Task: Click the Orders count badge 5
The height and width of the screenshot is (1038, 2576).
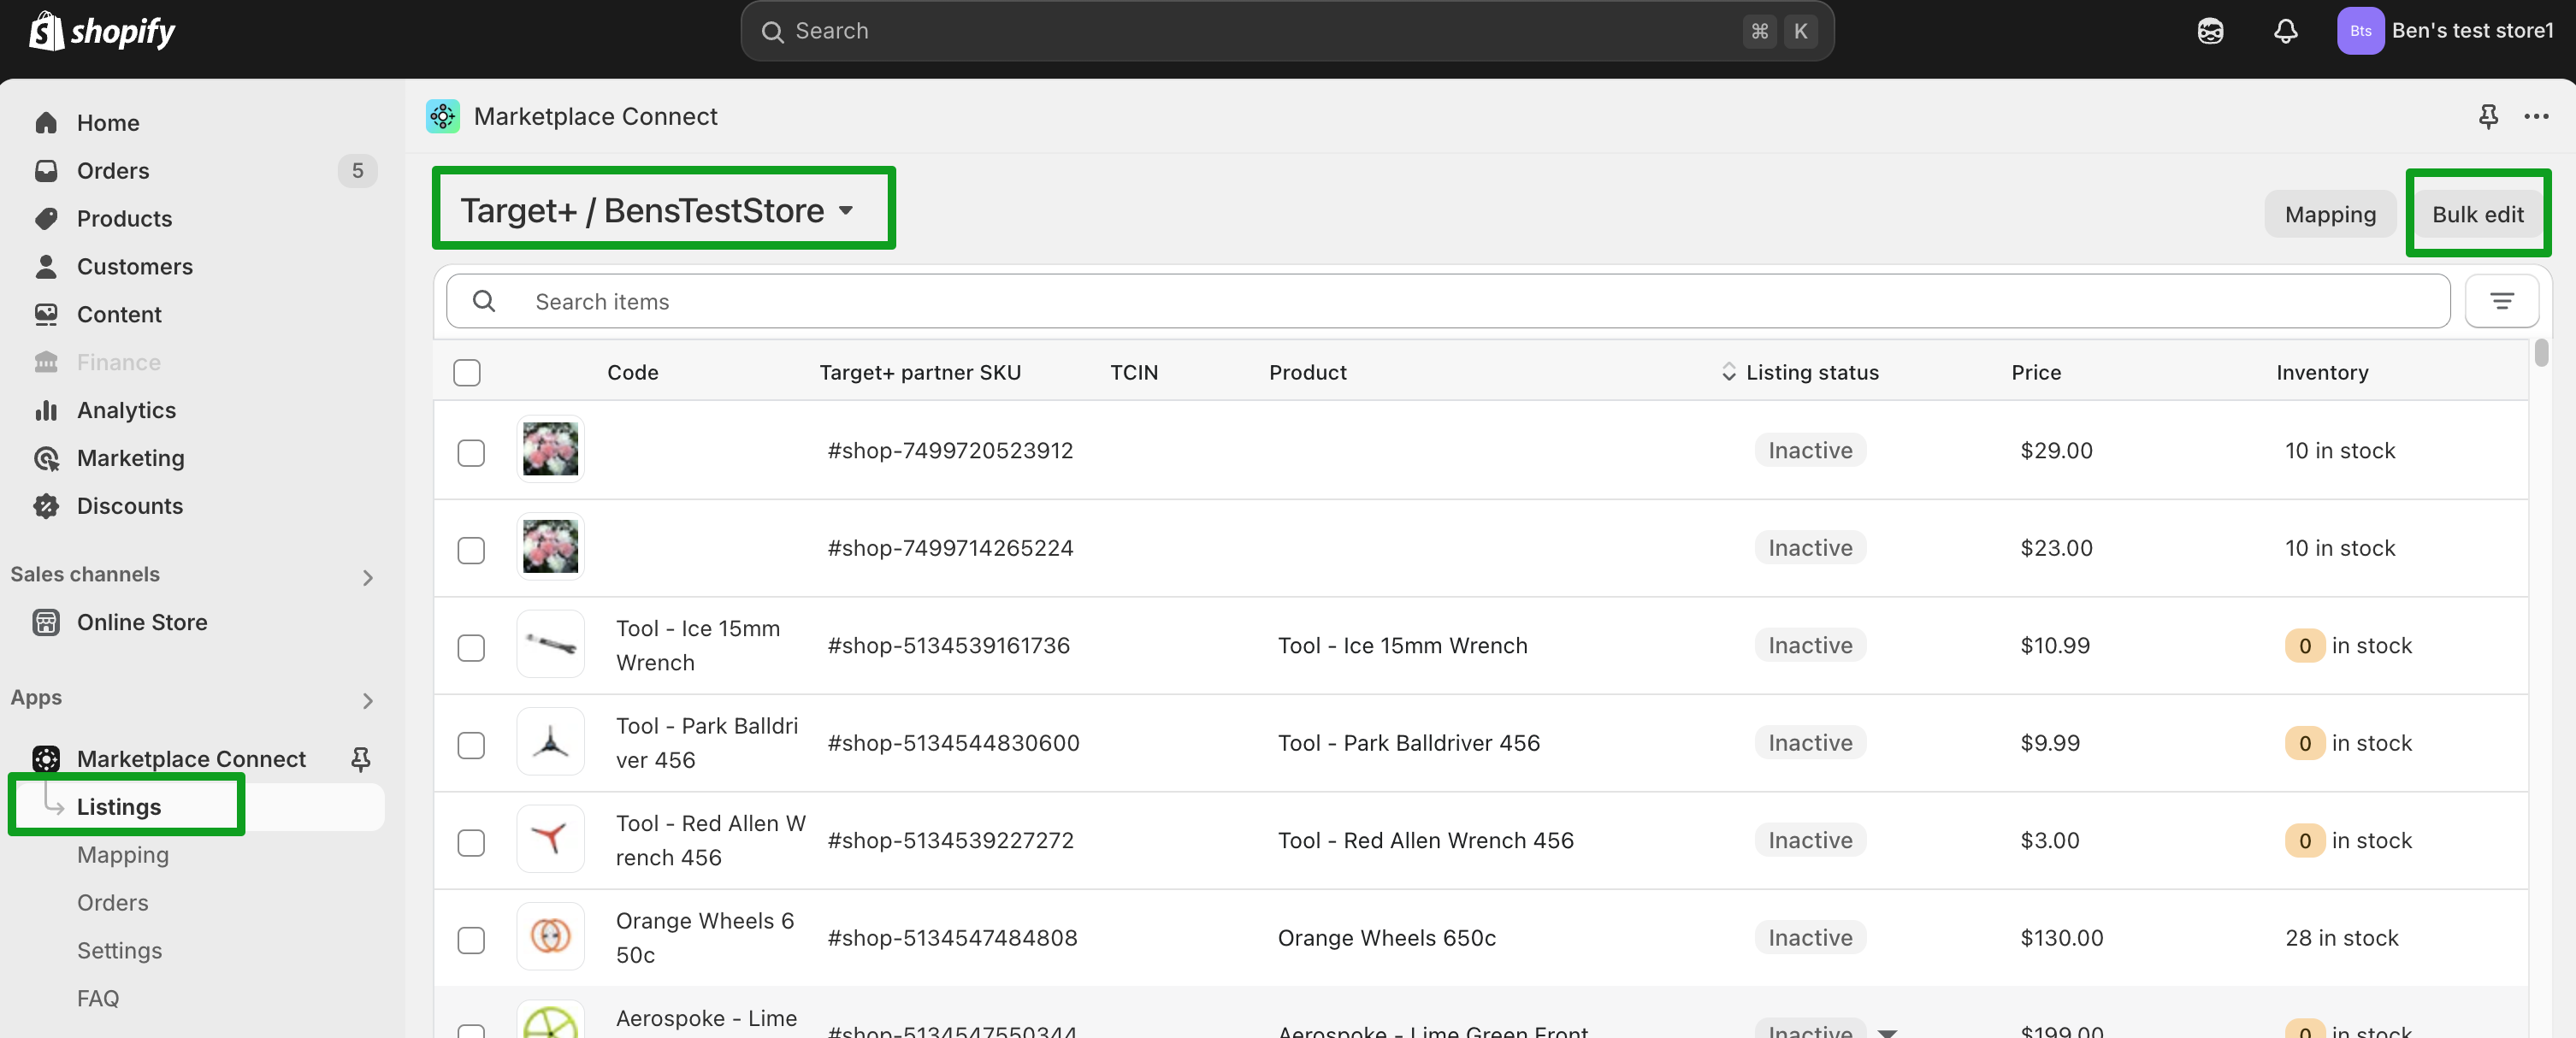Action: [357, 170]
